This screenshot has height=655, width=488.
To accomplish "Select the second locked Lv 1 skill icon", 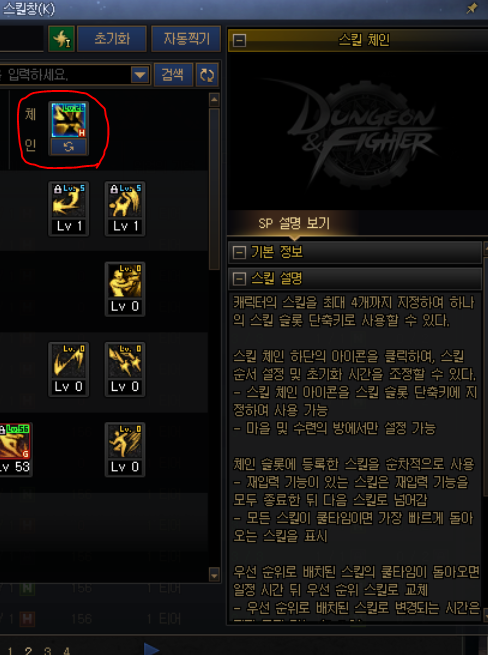I will pos(125,208).
